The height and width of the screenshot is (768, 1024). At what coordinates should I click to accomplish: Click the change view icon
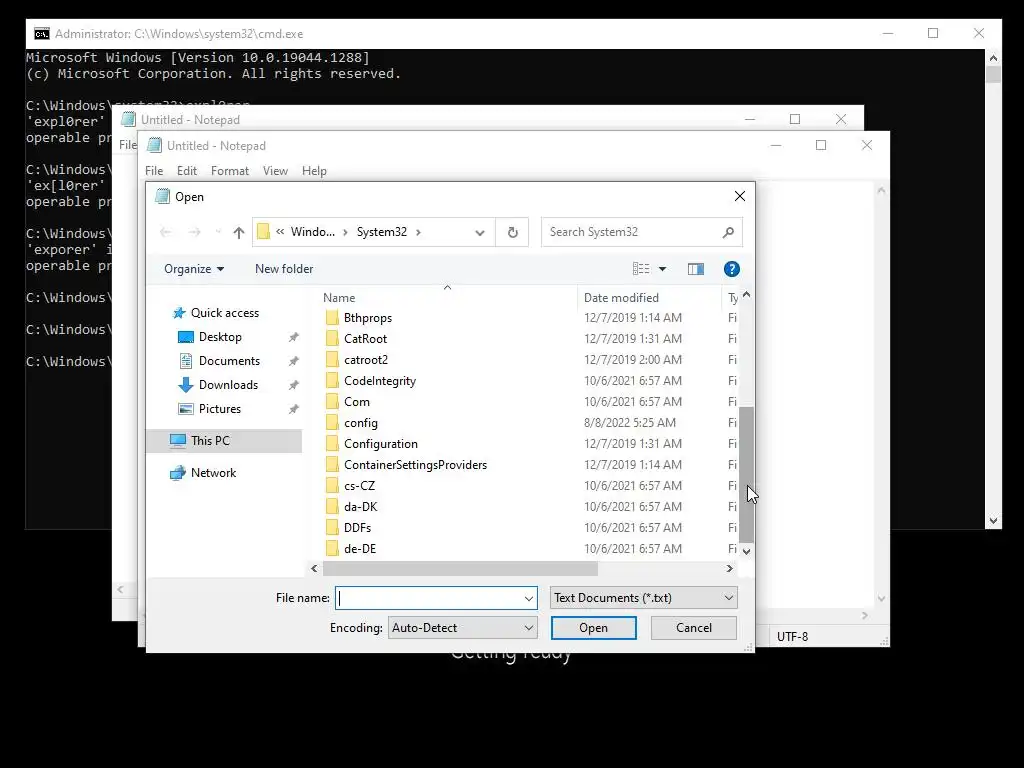[x=641, y=269]
